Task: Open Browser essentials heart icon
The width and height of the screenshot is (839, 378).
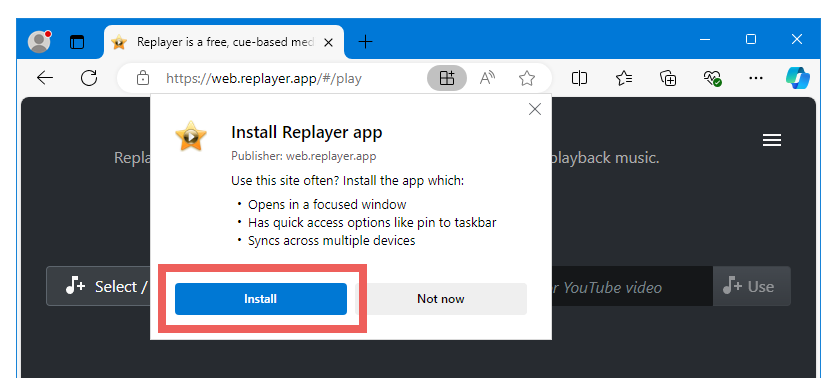Action: coord(712,79)
